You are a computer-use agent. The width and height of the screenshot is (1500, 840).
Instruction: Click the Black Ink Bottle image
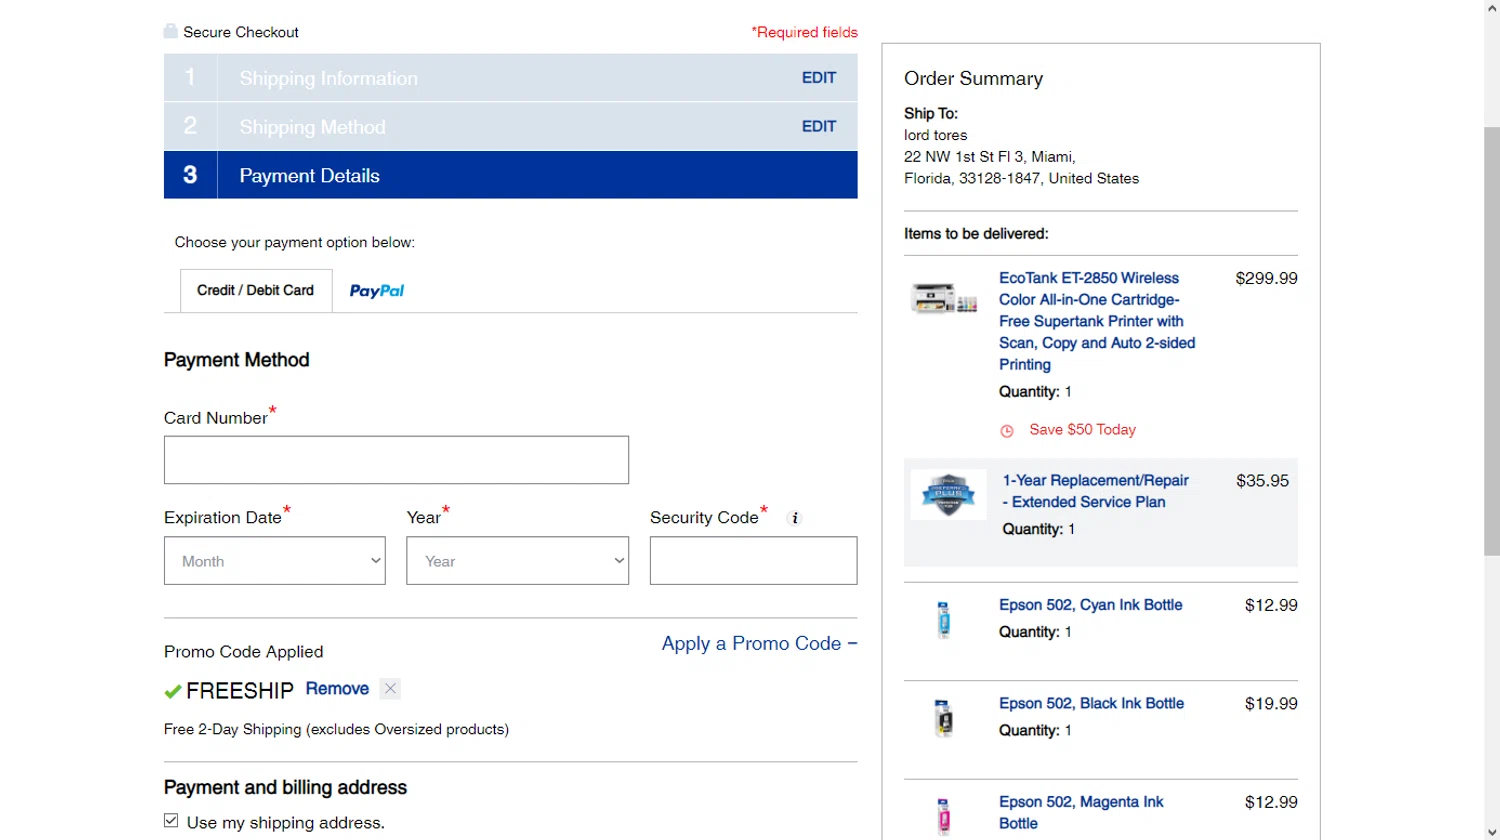[943, 718]
